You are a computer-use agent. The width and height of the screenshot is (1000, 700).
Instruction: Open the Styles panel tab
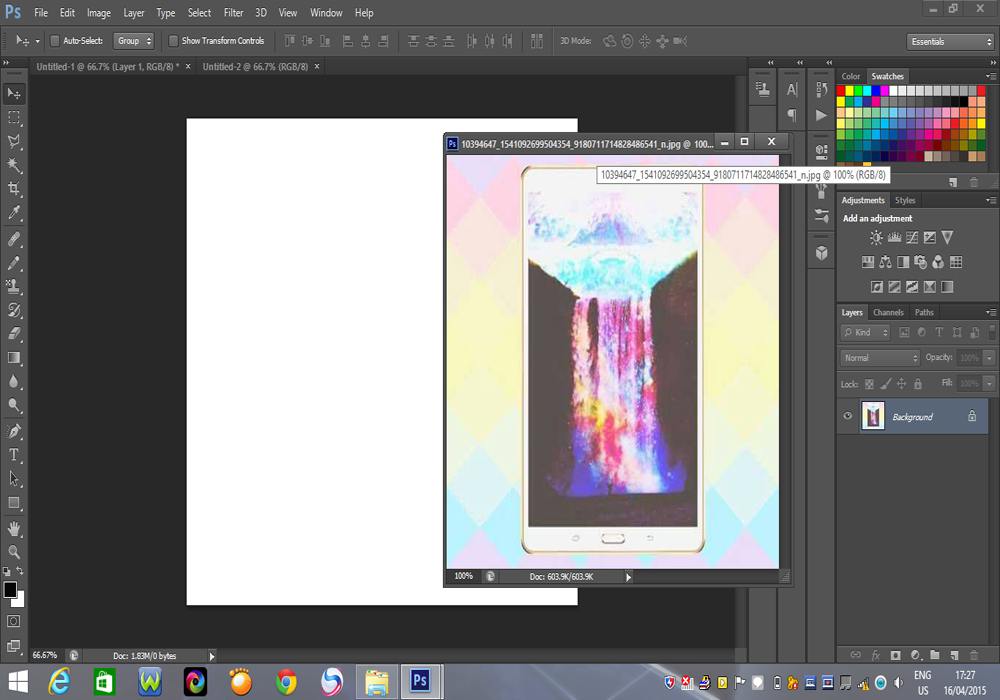pyautogui.click(x=905, y=201)
